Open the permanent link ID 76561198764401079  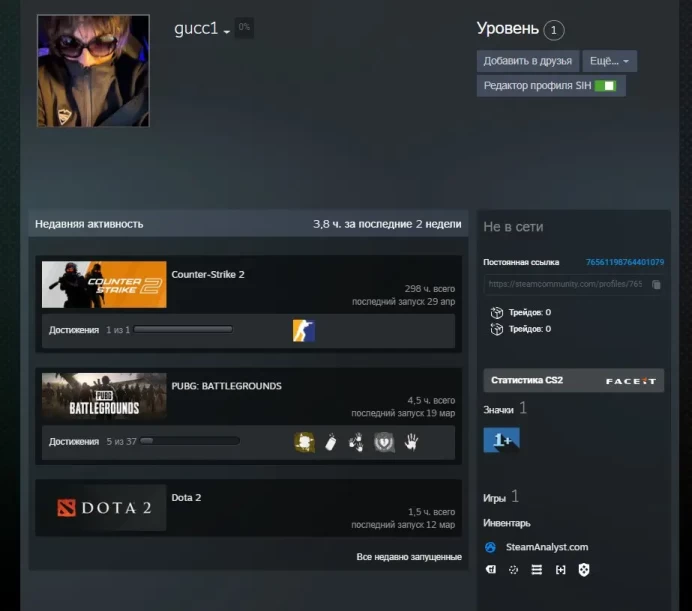[x=624, y=262]
